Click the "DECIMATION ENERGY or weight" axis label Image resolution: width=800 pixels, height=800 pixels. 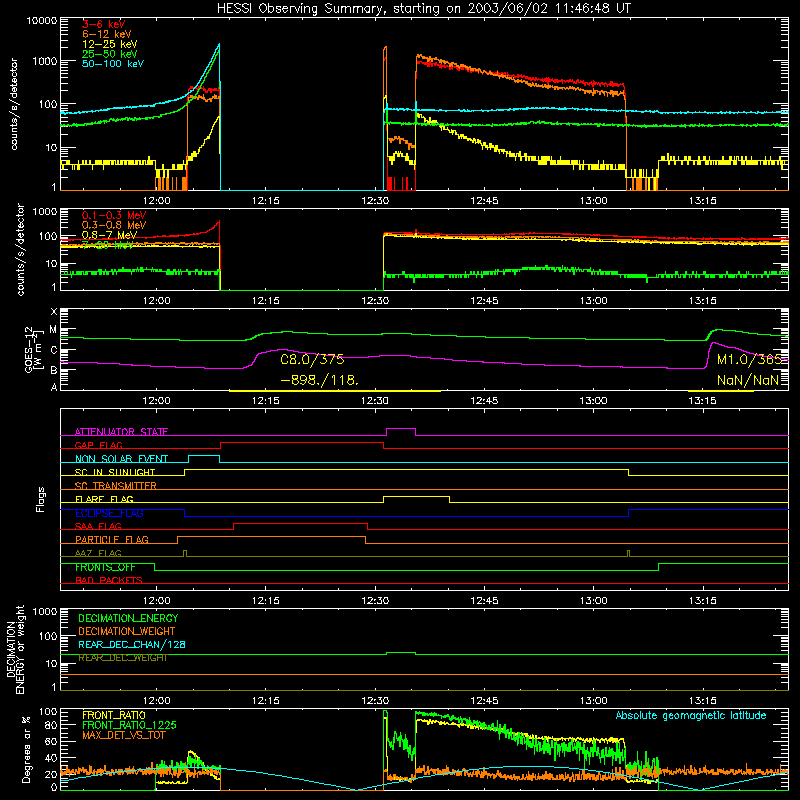tap(15, 649)
